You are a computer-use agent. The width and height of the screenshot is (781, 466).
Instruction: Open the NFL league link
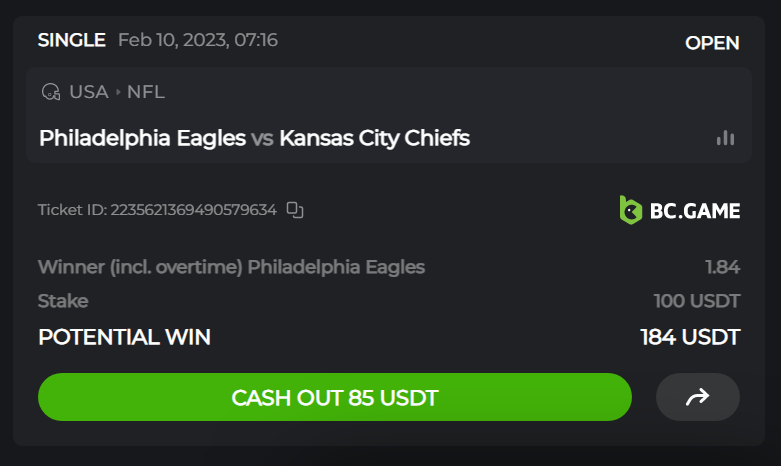coord(146,92)
